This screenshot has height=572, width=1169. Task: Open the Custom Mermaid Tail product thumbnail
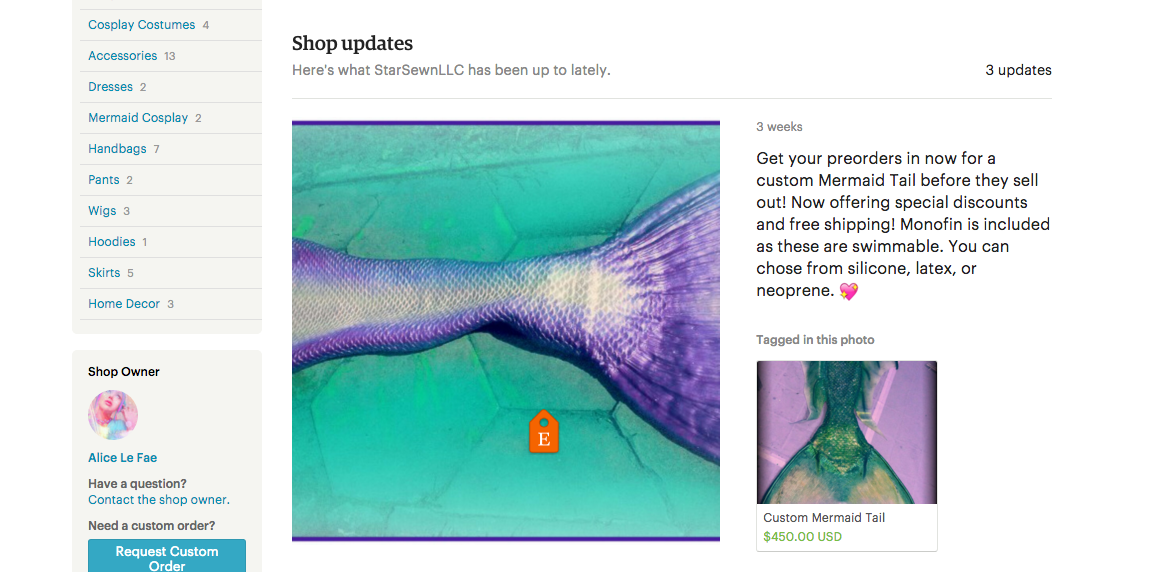[x=847, y=433]
